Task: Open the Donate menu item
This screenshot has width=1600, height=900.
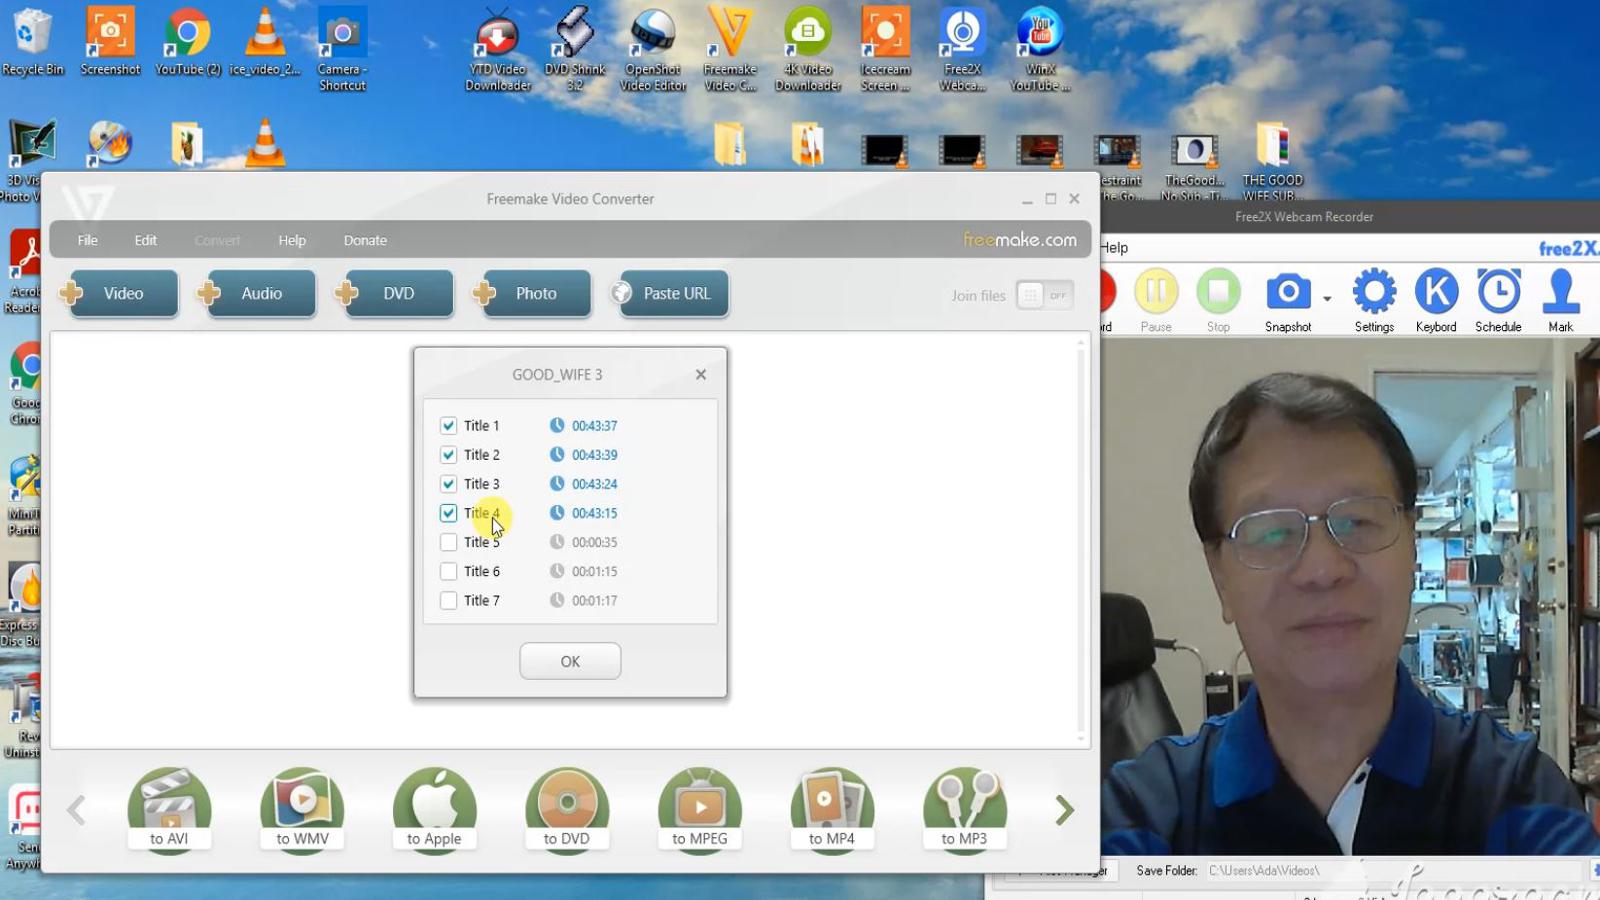Action: (365, 240)
